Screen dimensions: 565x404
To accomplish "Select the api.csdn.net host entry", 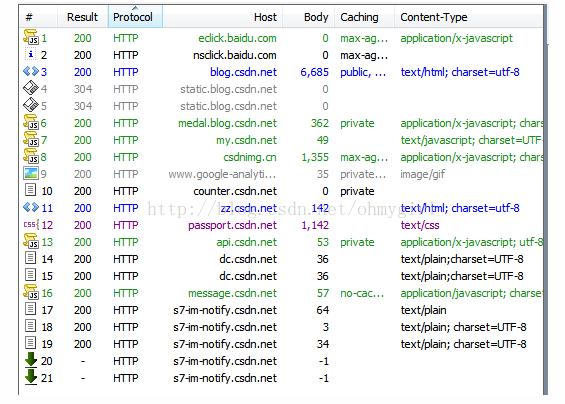I will (246, 242).
